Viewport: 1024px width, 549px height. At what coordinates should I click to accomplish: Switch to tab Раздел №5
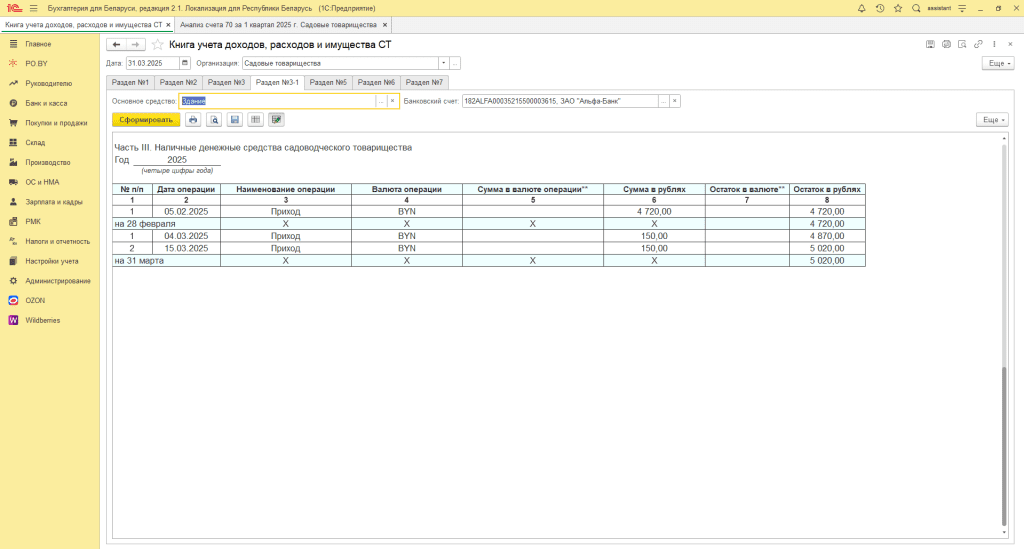coord(328,82)
